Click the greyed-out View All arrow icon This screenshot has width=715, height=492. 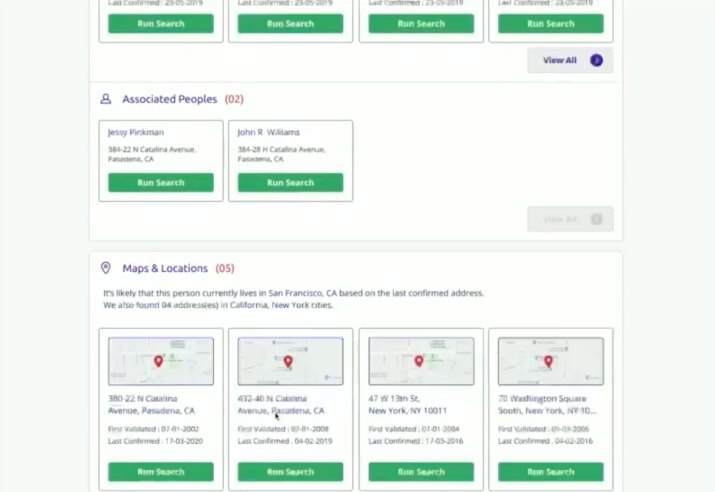(596, 219)
